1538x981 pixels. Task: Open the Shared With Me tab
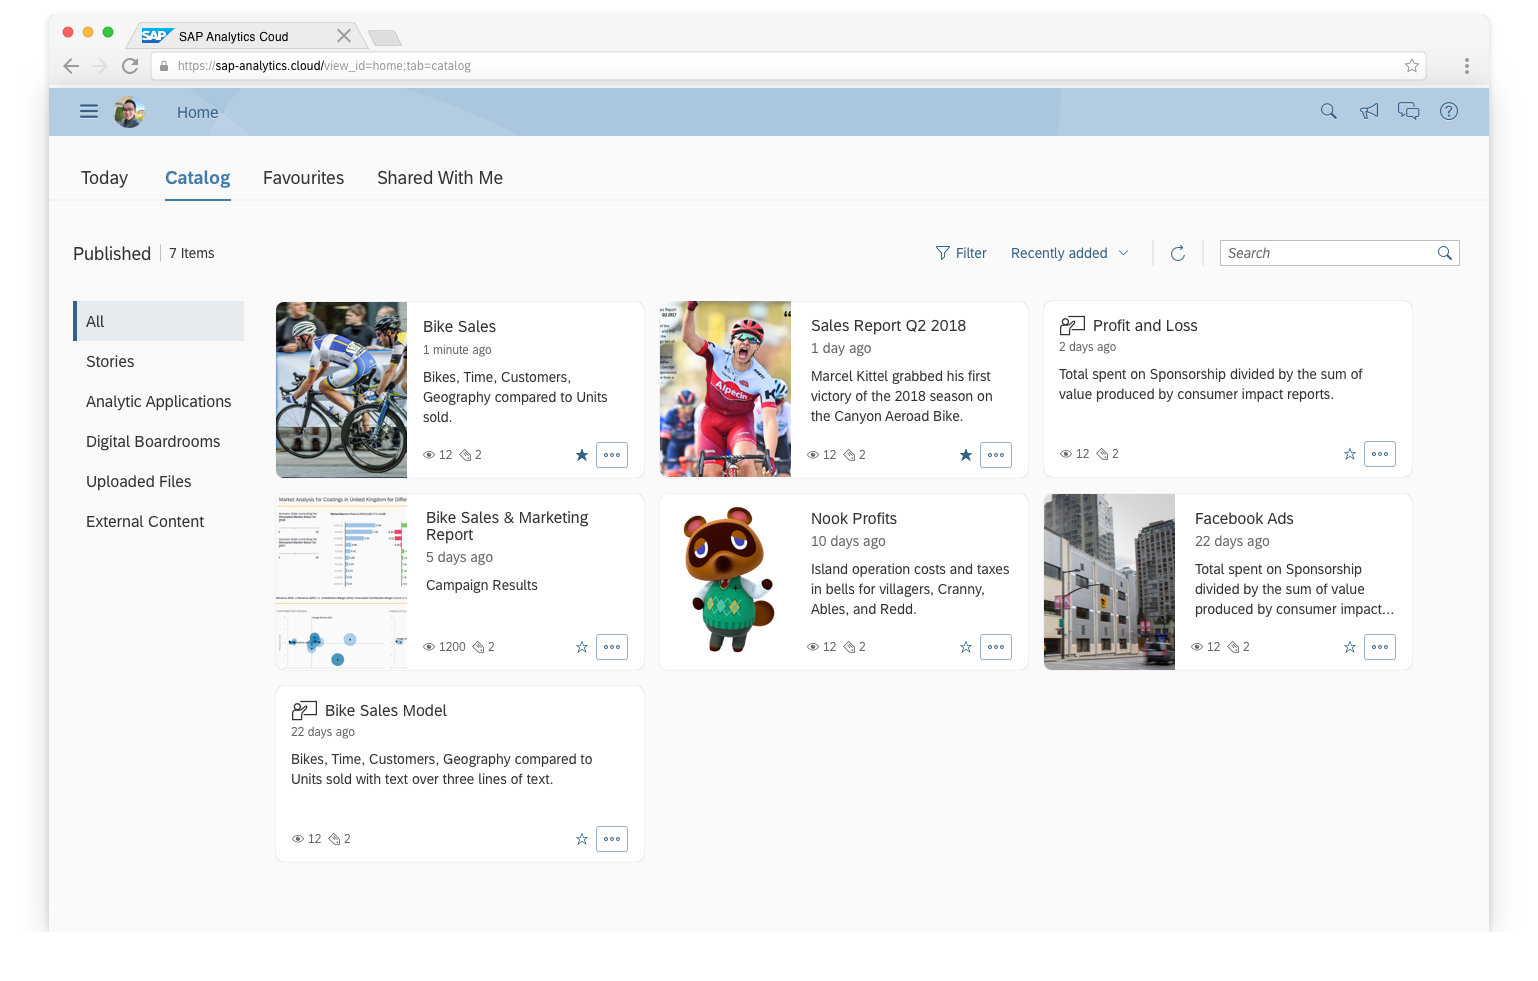pyautogui.click(x=440, y=178)
